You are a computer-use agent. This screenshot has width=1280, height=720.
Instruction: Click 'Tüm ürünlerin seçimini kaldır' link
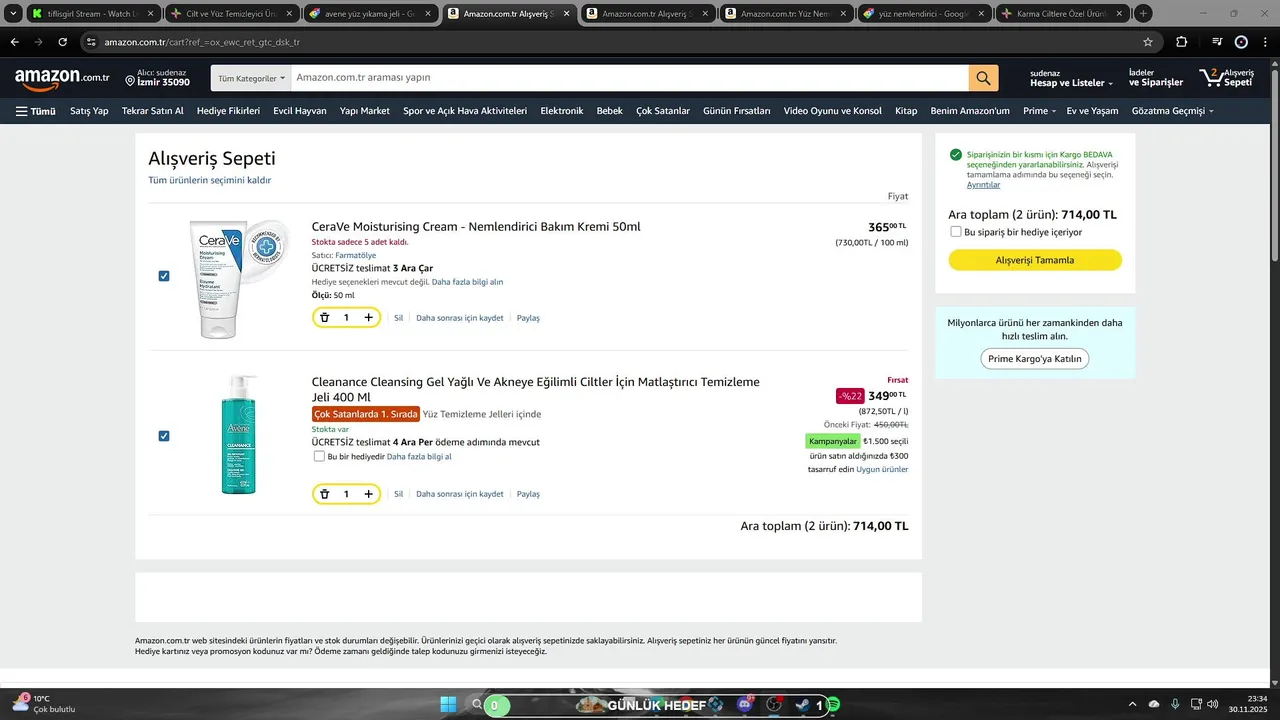click(x=210, y=180)
